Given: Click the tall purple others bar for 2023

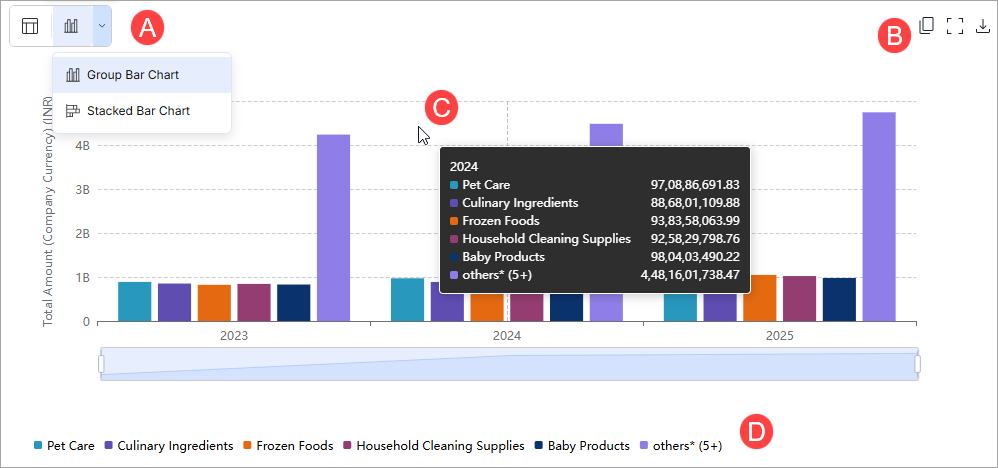Looking at the screenshot, I should (x=333, y=228).
